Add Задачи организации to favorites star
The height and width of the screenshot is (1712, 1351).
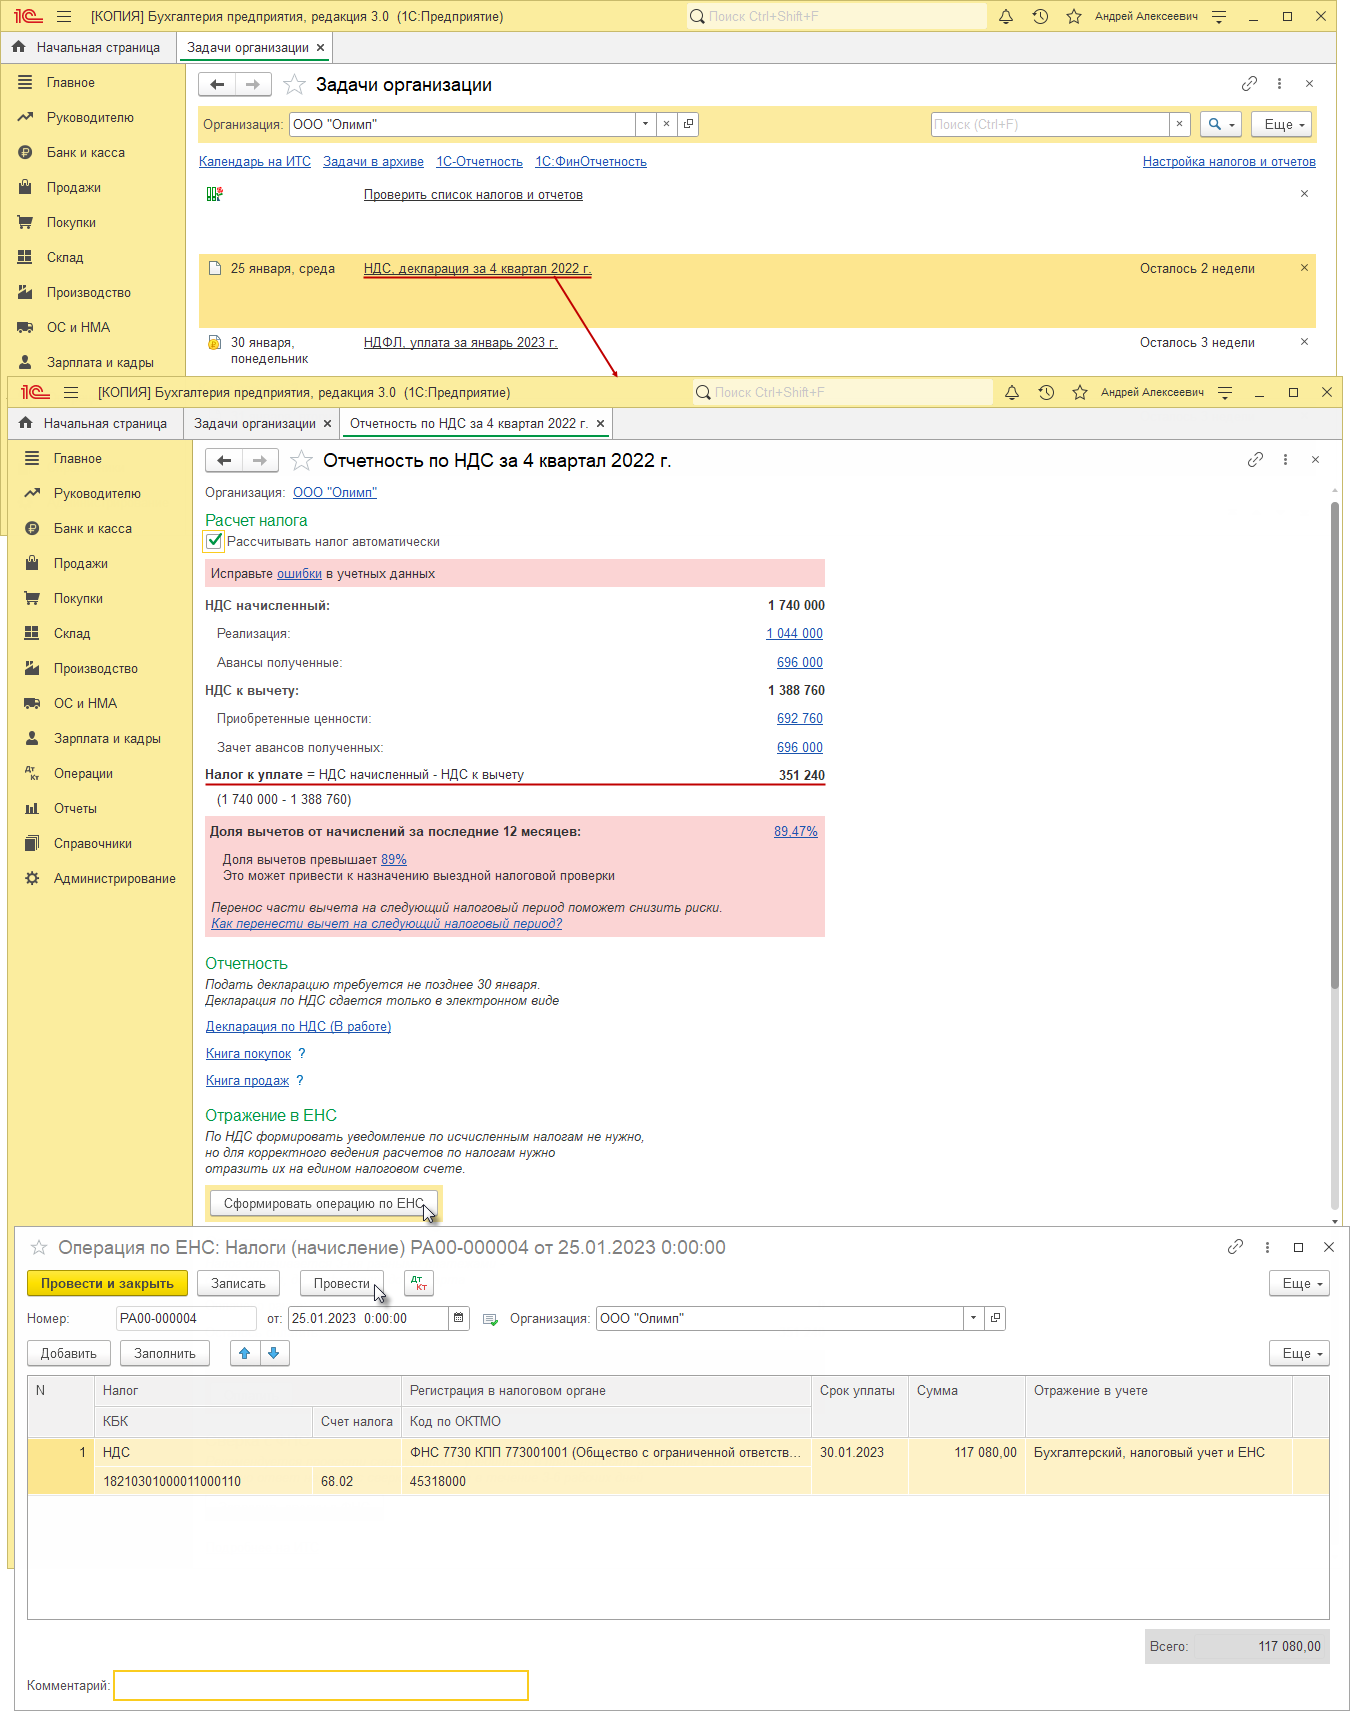(x=294, y=85)
